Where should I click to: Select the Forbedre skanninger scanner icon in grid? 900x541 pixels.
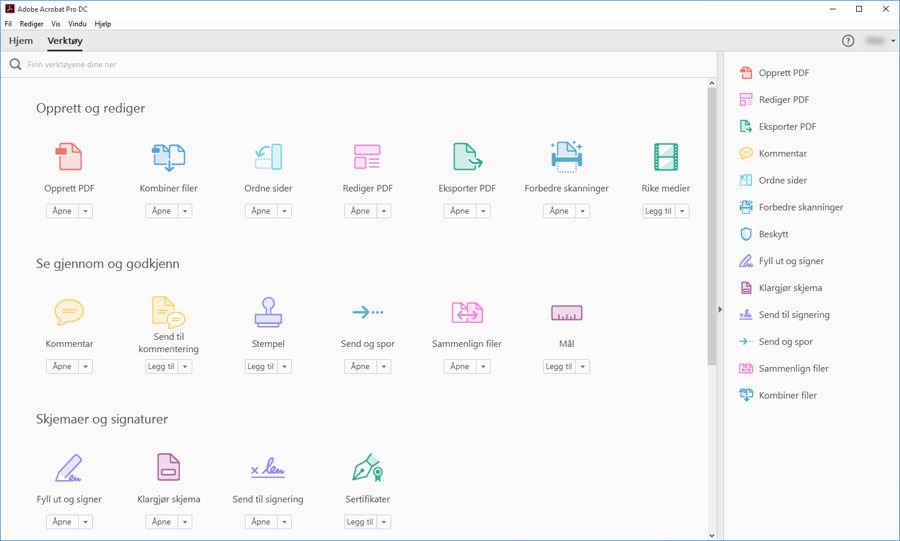[567, 156]
